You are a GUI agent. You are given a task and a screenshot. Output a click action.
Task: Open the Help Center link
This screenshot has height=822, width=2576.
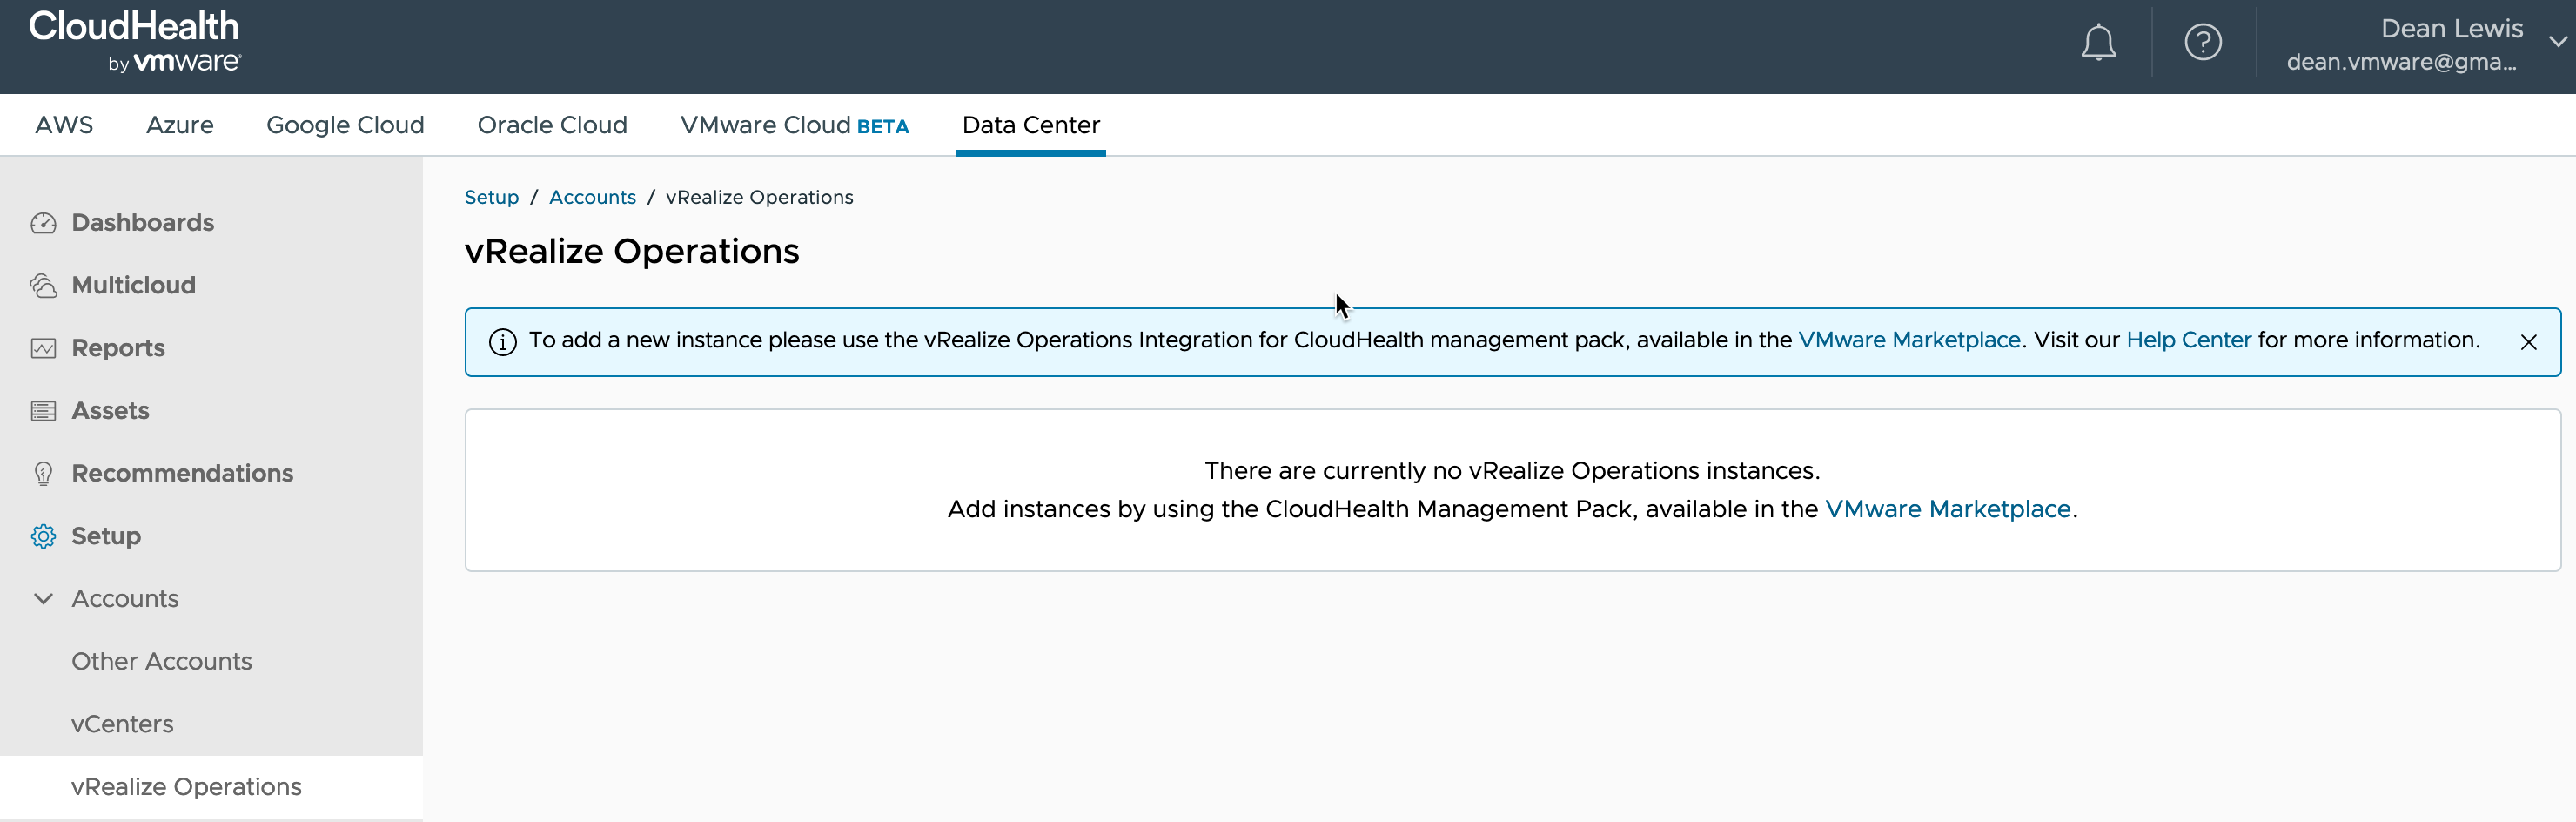(2188, 340)
